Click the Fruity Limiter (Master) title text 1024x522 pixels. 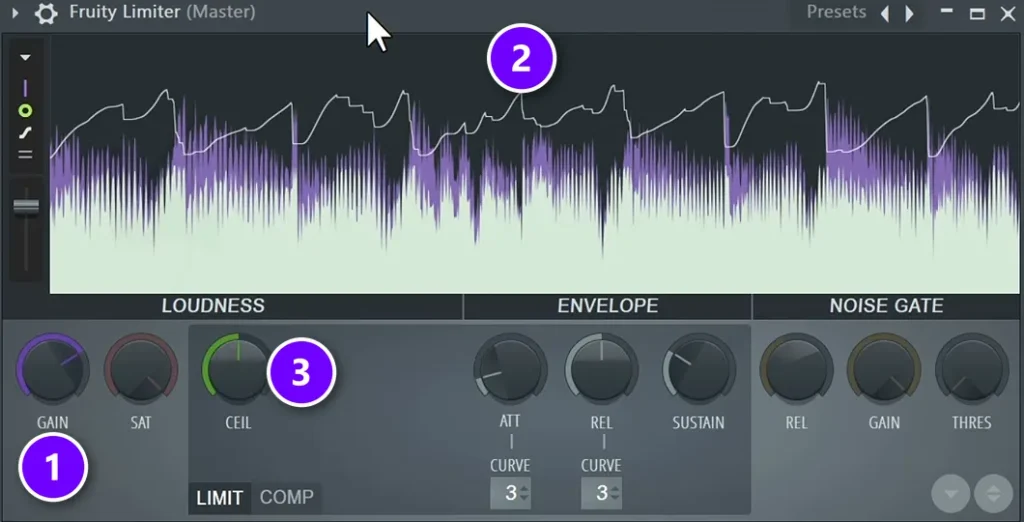162,12
